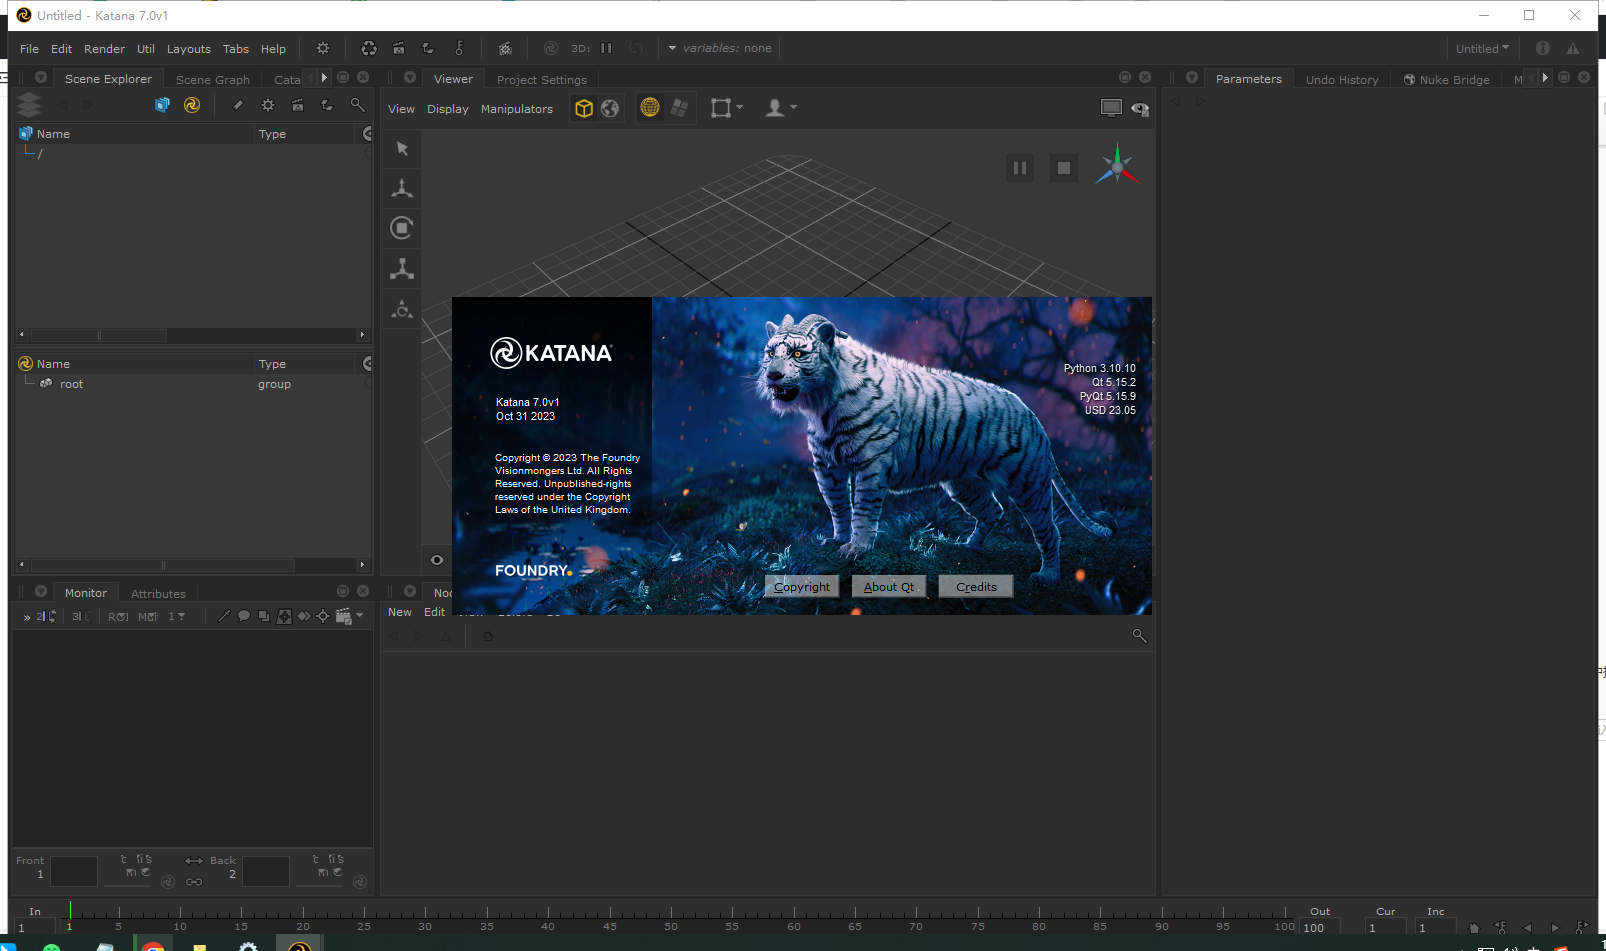Select the scale manipulator tool
Image resolution: width=1606 pixels, height=951 pixels.
402,268
